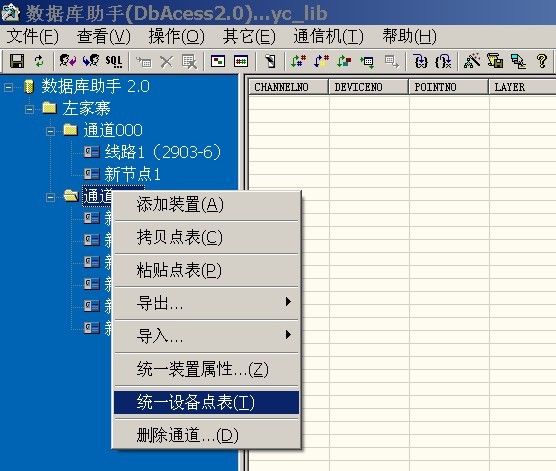Open the 导入 submenu in context menu

[x=206, y=336]
